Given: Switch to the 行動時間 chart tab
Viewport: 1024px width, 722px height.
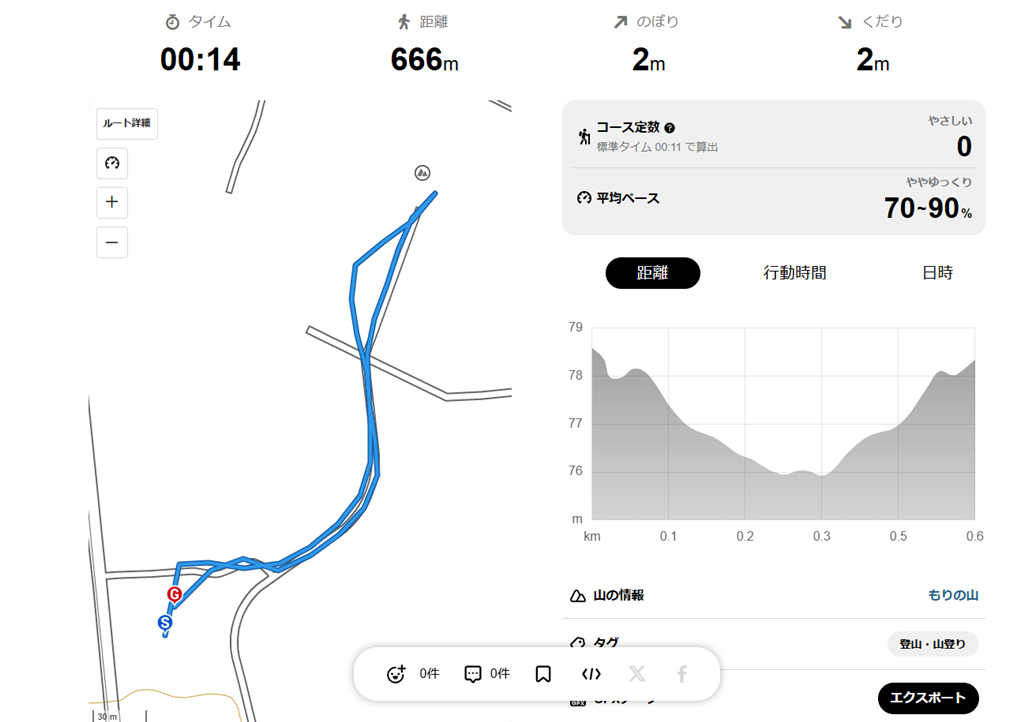Looking at the screenshot, I should (795, 273).
